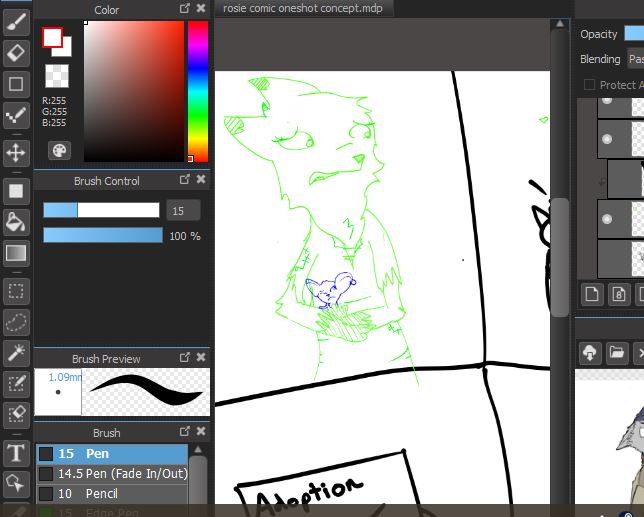Open the color palette icon

[59, 150]
